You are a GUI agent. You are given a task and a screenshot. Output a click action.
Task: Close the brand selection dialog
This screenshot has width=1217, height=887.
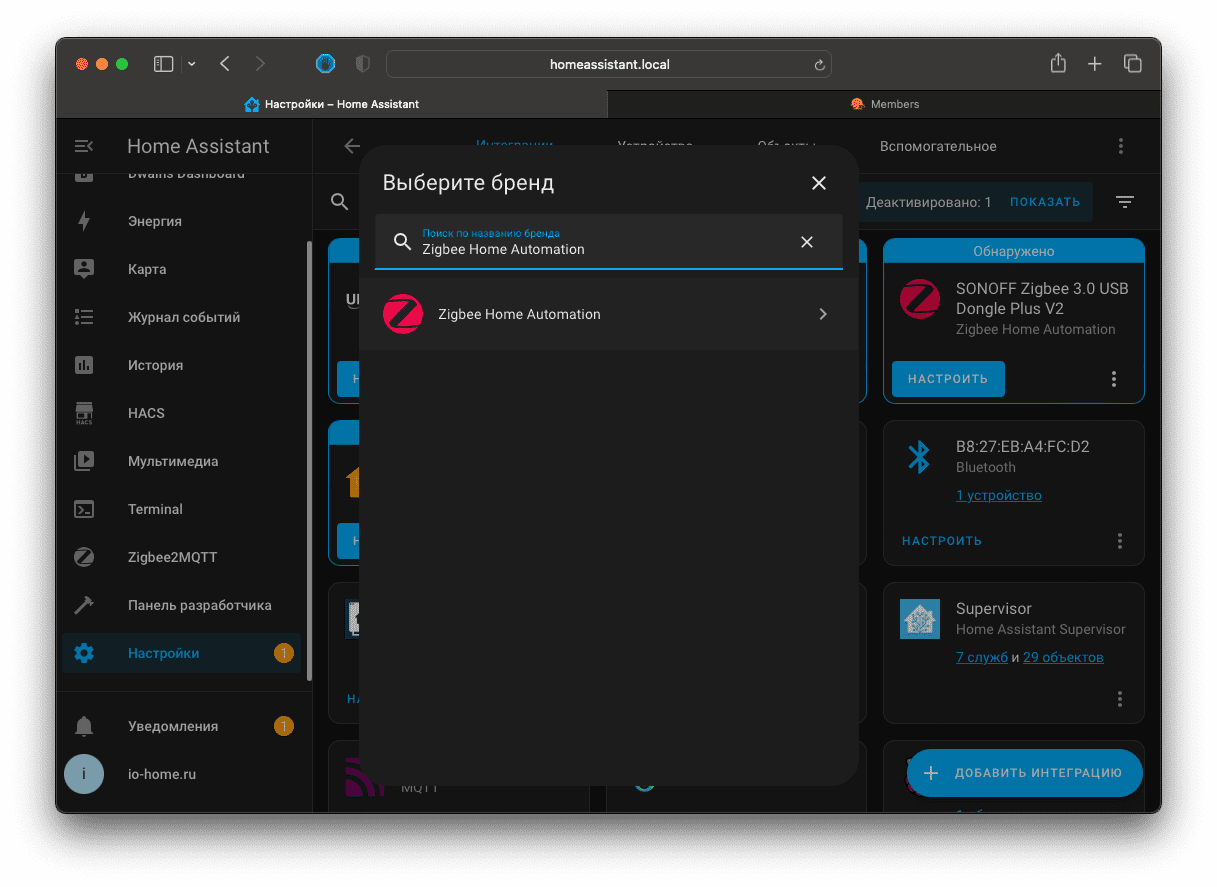819,183
